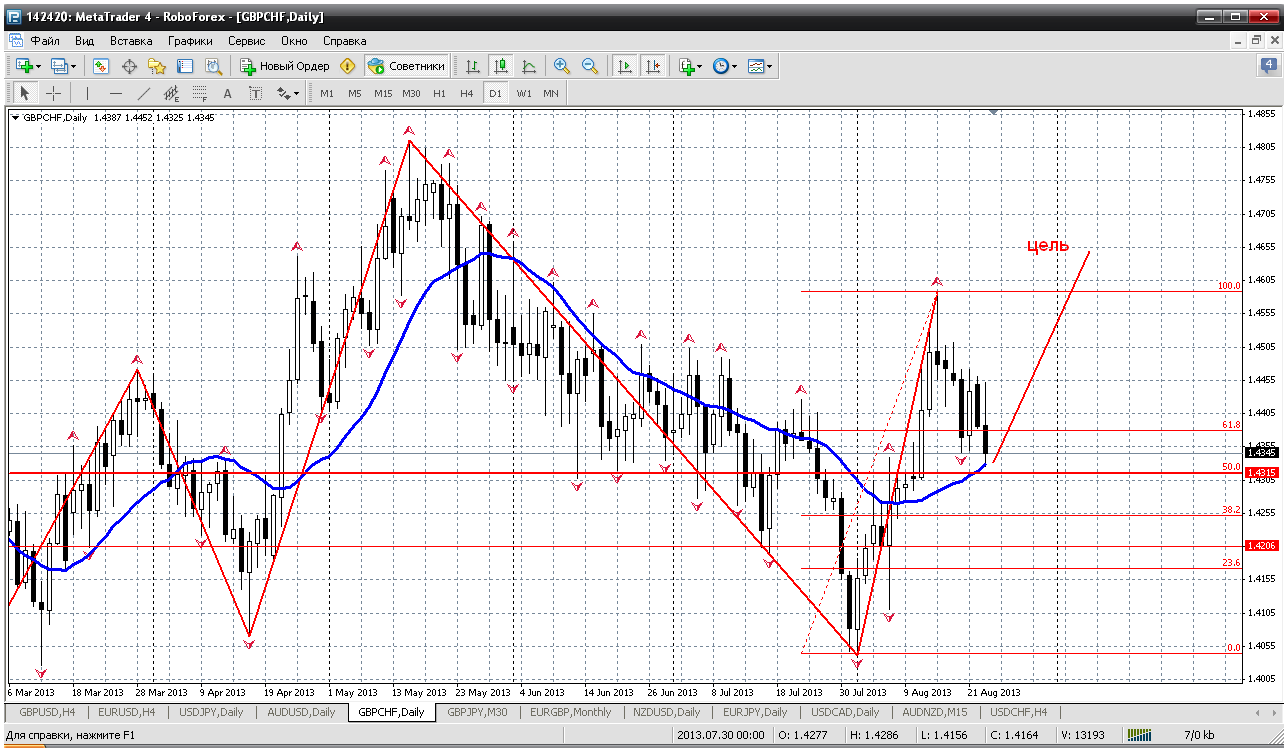Open the Indicators list dropdown
1288x748 pixels.
click(x=699, y=66)
